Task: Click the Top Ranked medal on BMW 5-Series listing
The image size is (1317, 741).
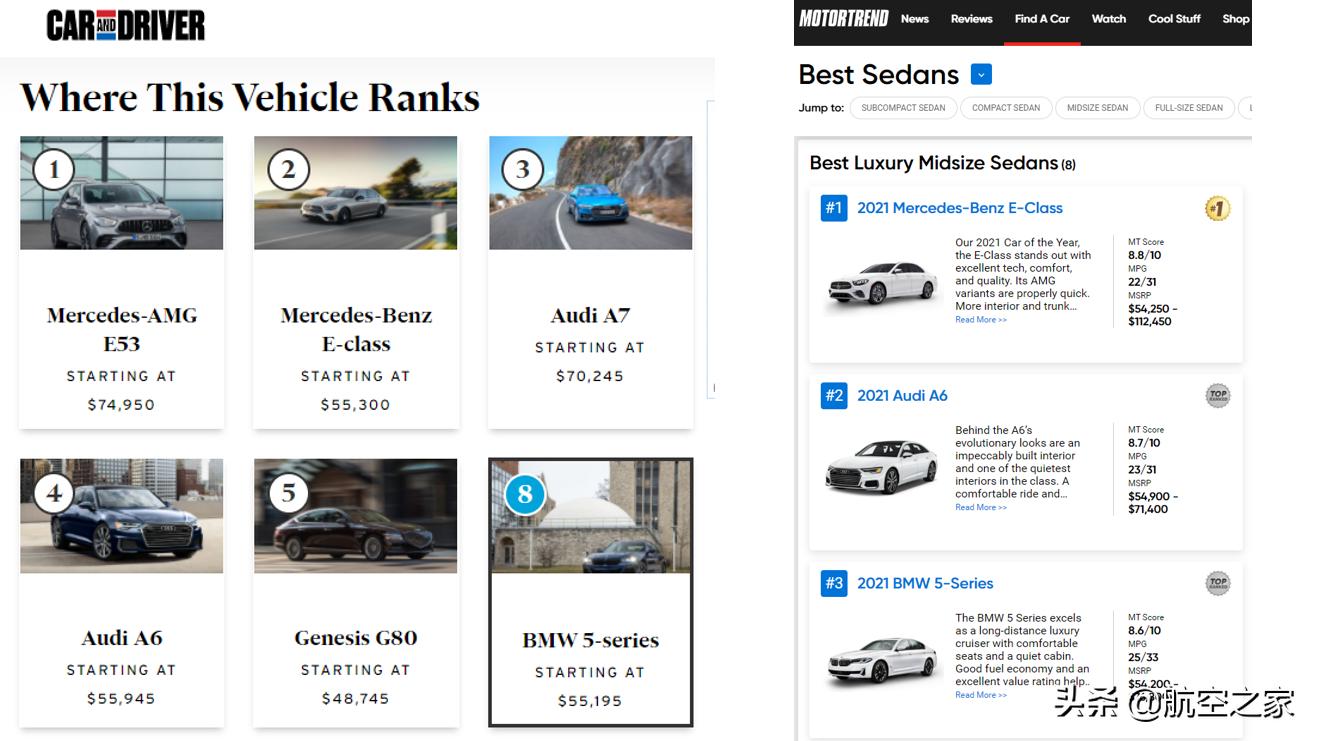Action: pos(1217,583)
